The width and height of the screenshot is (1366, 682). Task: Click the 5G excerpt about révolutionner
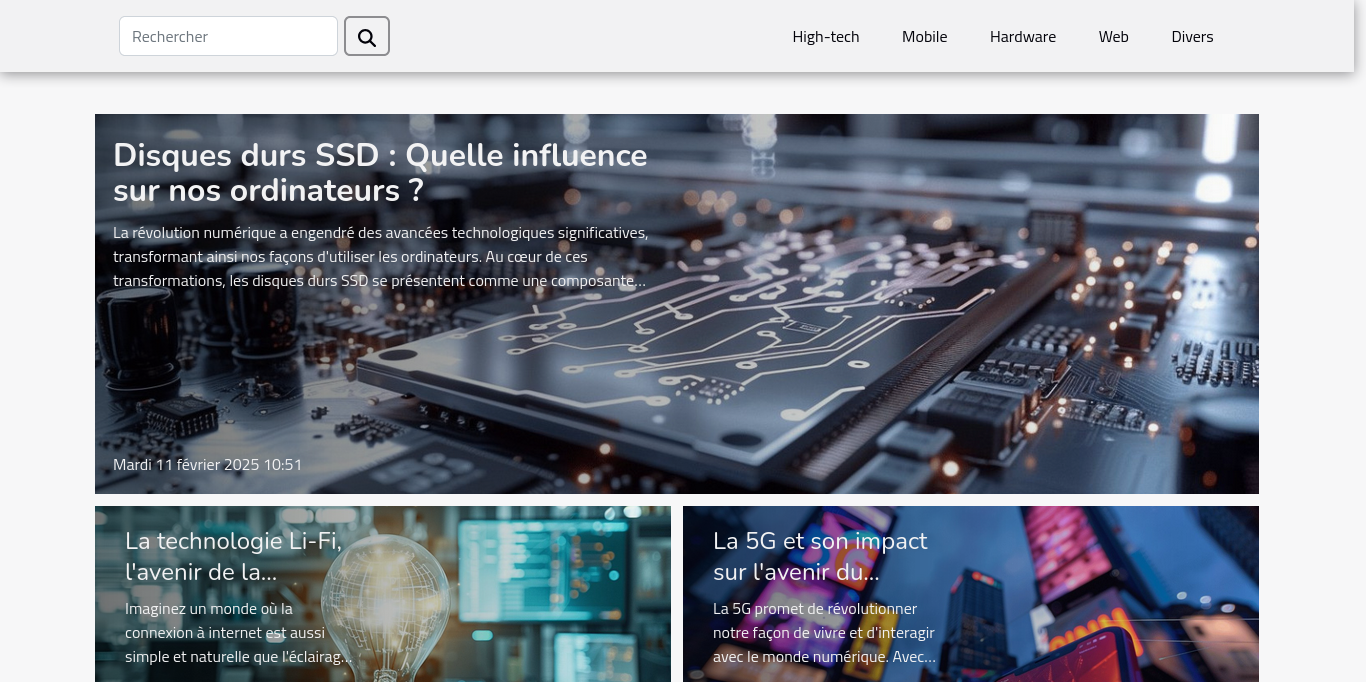point(823,632)
